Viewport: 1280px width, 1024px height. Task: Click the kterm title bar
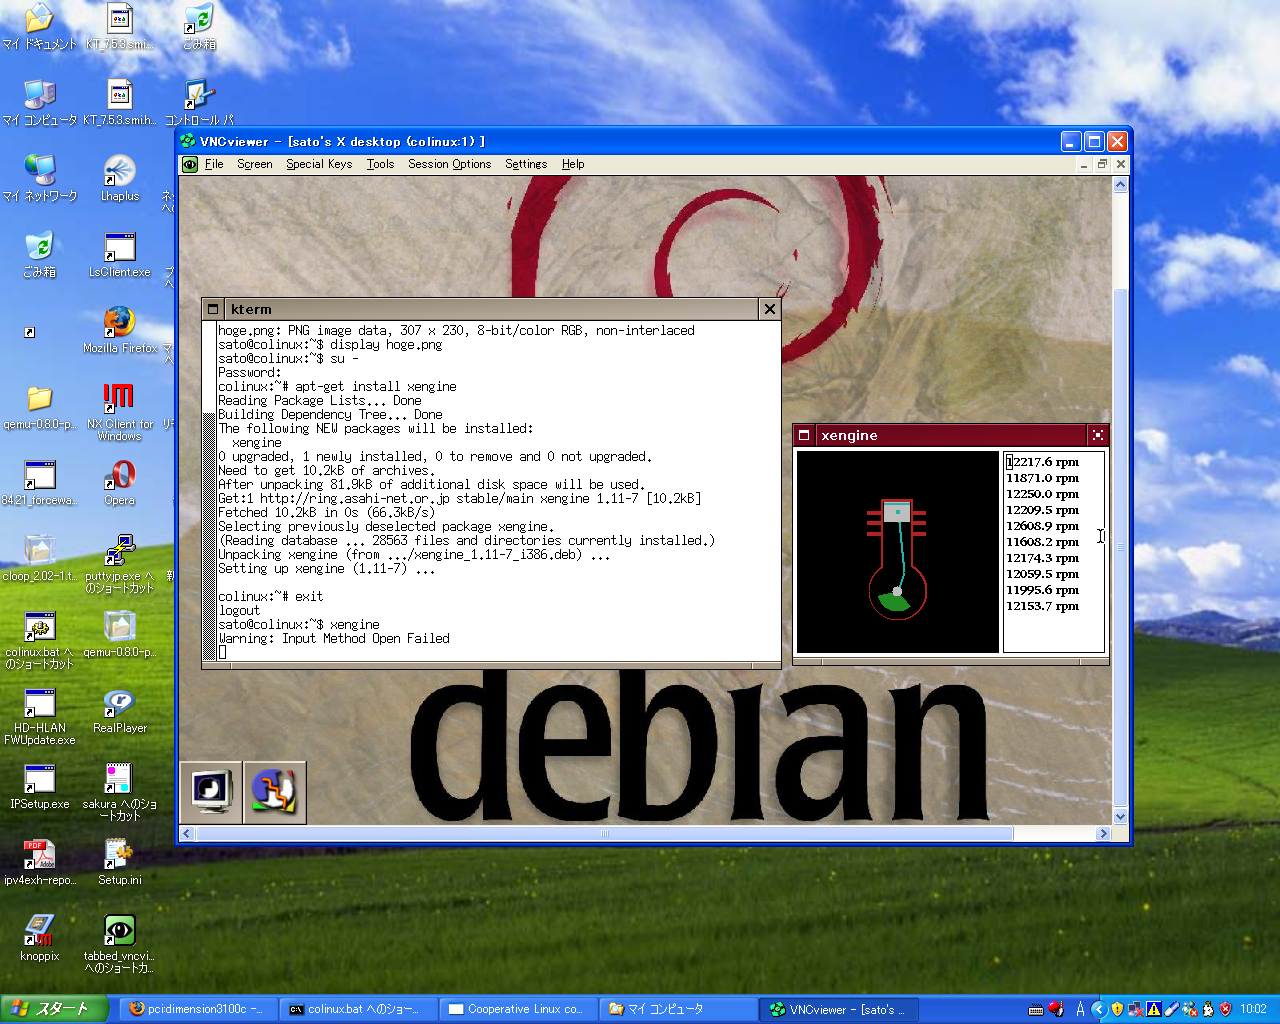click(x=491, y=309)
